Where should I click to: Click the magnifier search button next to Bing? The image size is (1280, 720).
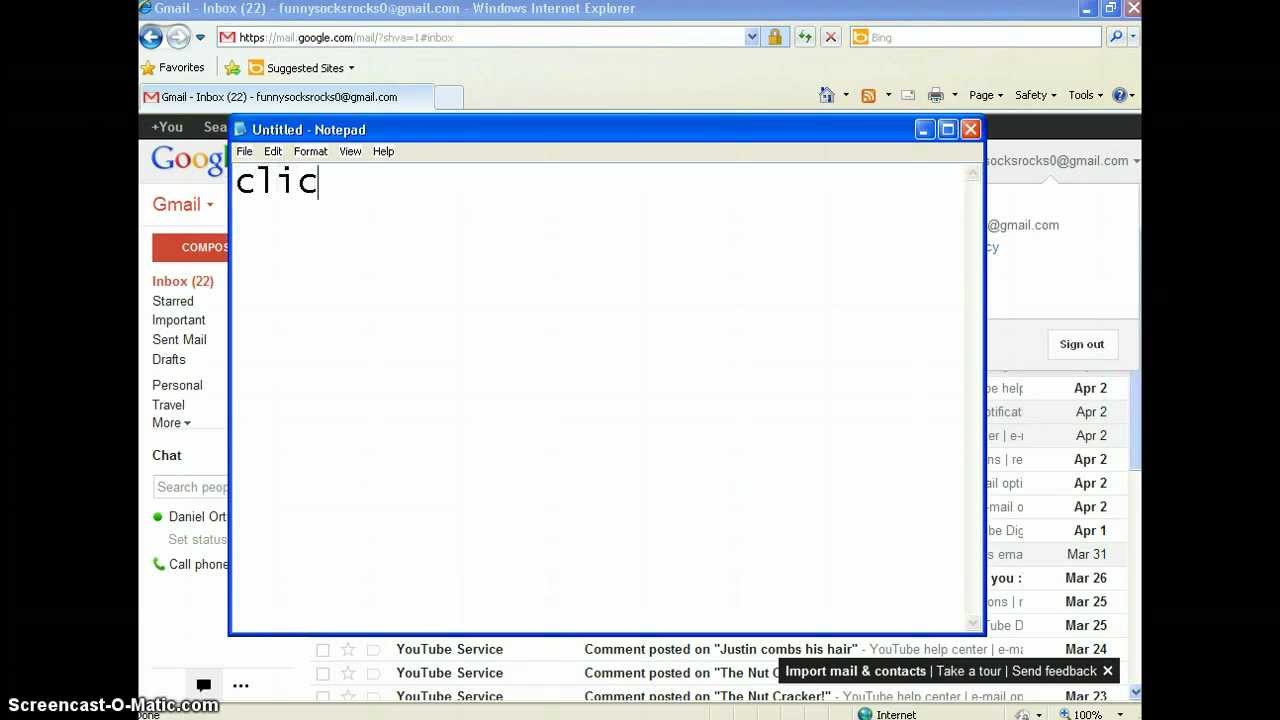point(1116,37)
